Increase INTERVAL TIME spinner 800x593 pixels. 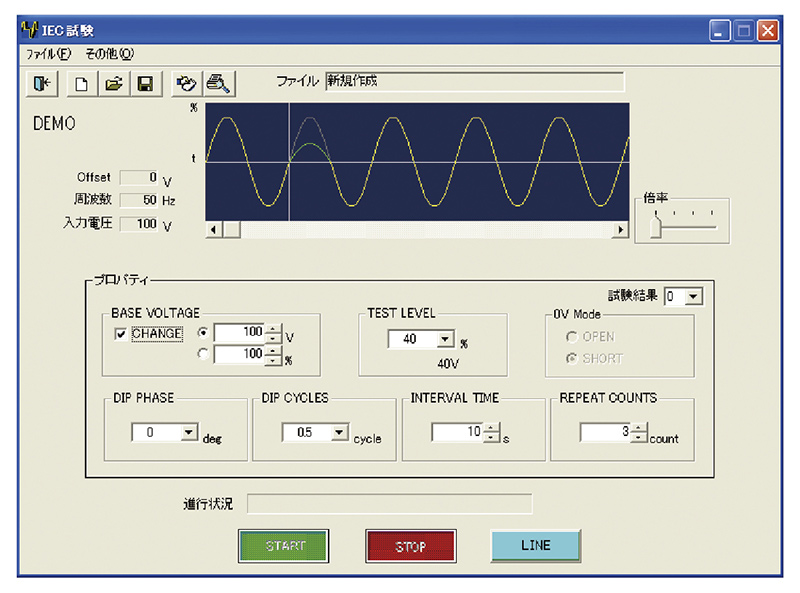tap(491, 428)
